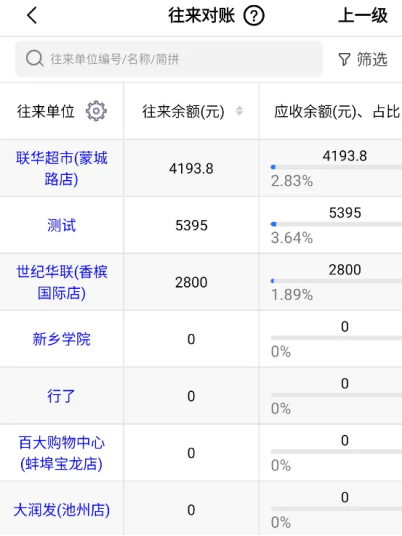This screenshot has width=402, height=536.
Task: Open 世纪华联(香槟国际店) link
Action: pyautogui.click(x=62, y=282)
